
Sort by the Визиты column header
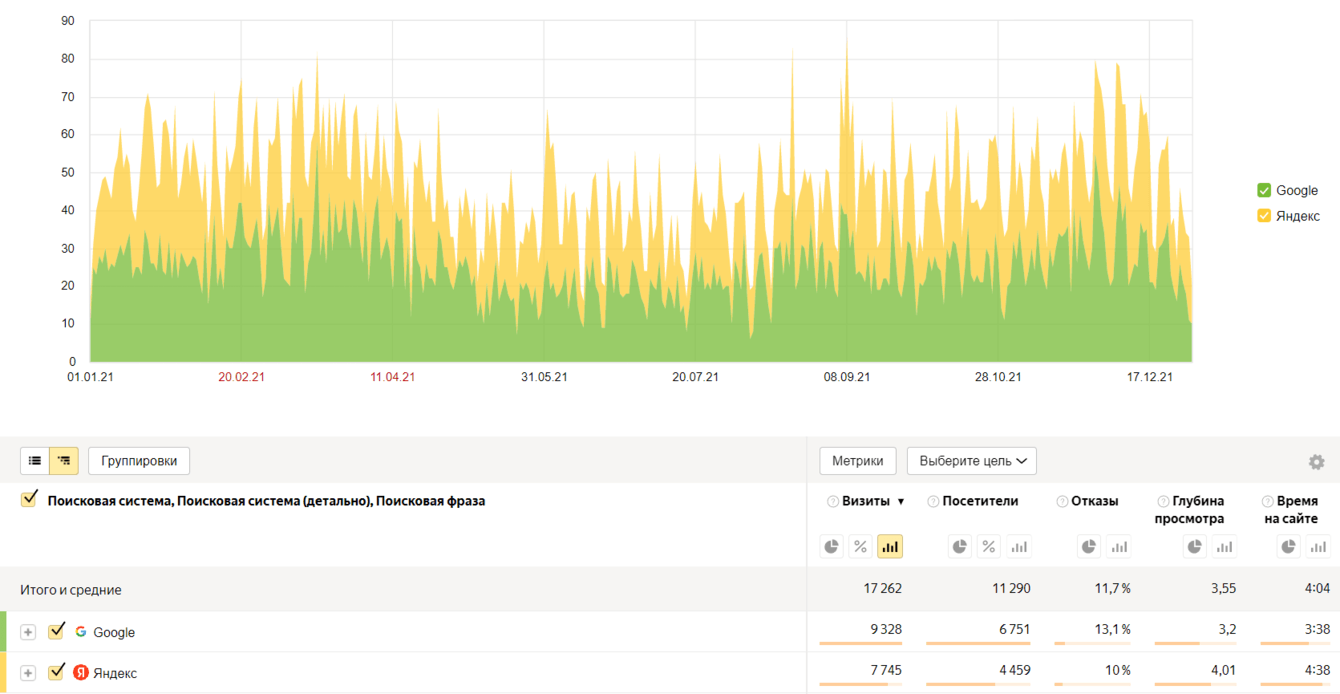[866, 501]
